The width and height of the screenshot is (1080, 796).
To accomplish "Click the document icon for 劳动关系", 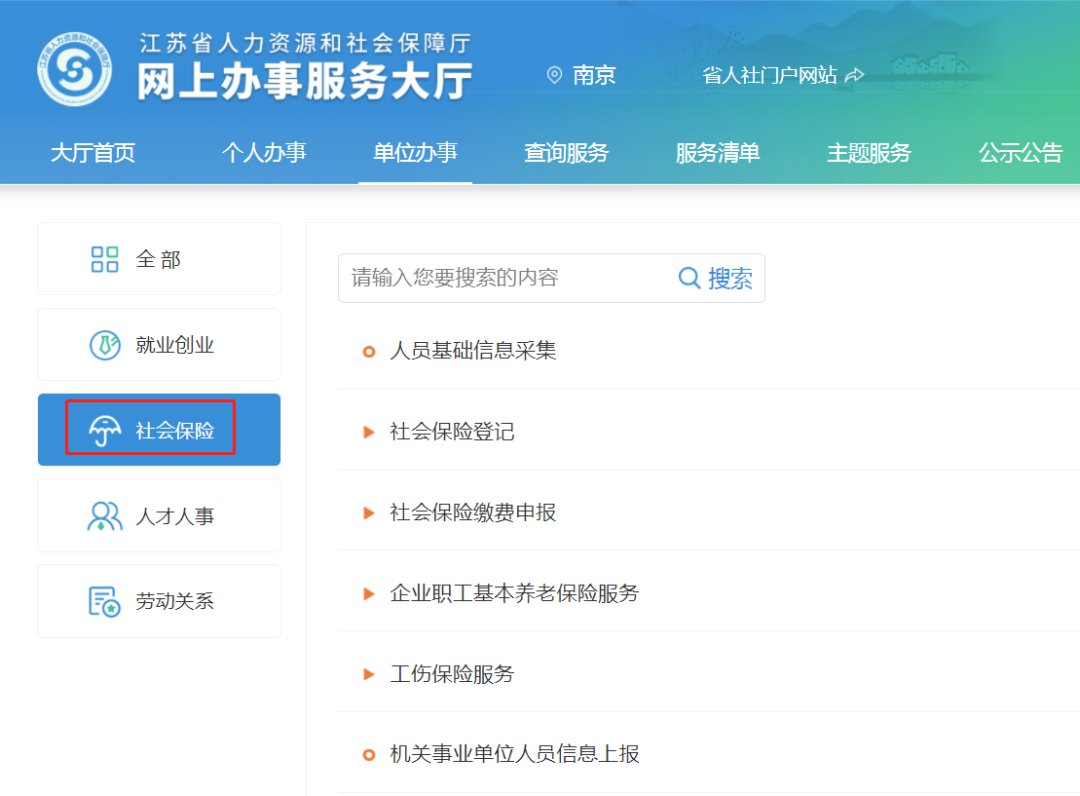I will pyautogui.click(x=105, y=602).
